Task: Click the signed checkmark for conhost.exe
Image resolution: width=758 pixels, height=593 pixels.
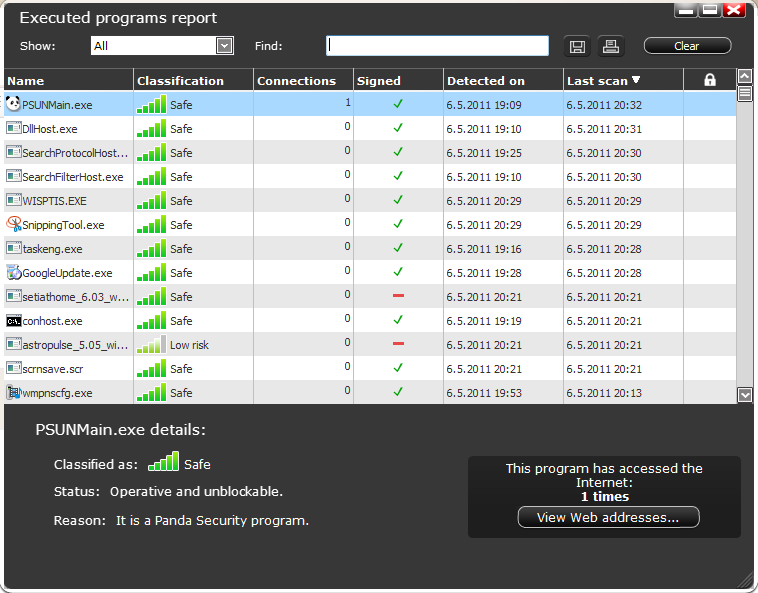Action: tap(398, 319)
